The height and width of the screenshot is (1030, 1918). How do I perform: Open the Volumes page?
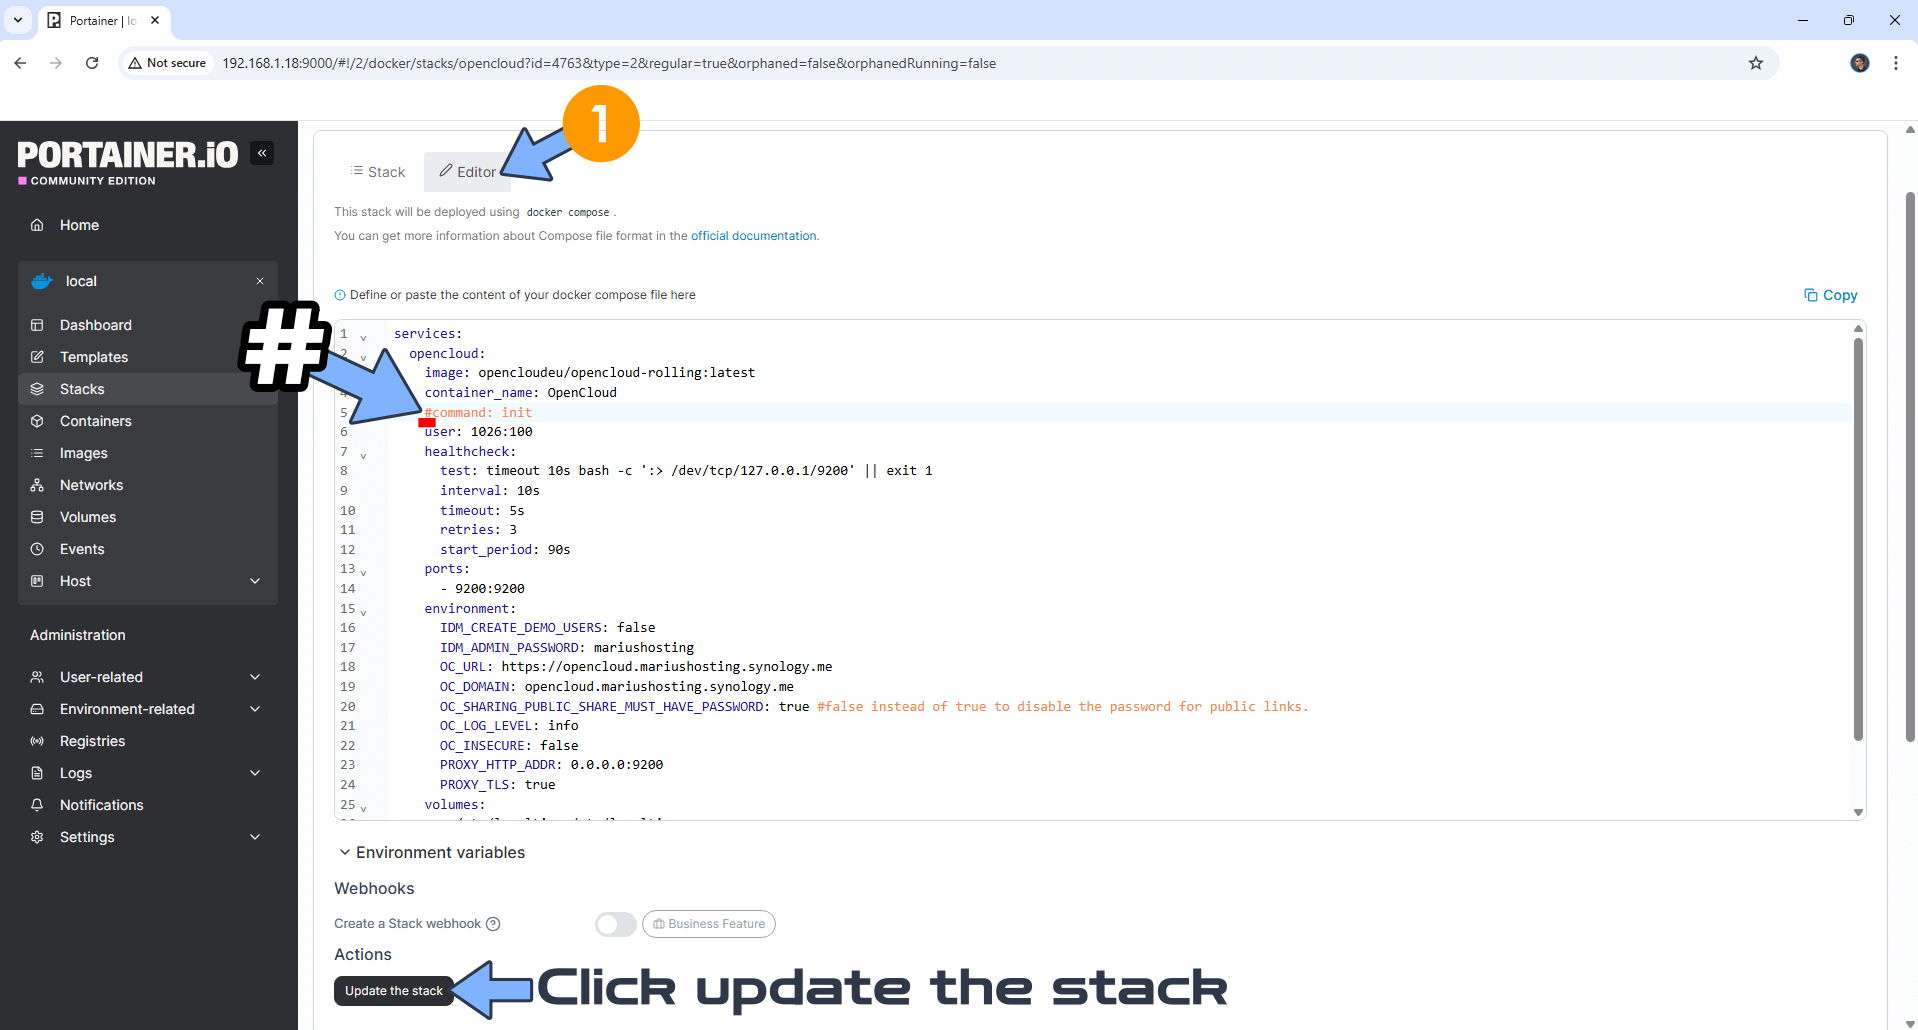(87, 517)
